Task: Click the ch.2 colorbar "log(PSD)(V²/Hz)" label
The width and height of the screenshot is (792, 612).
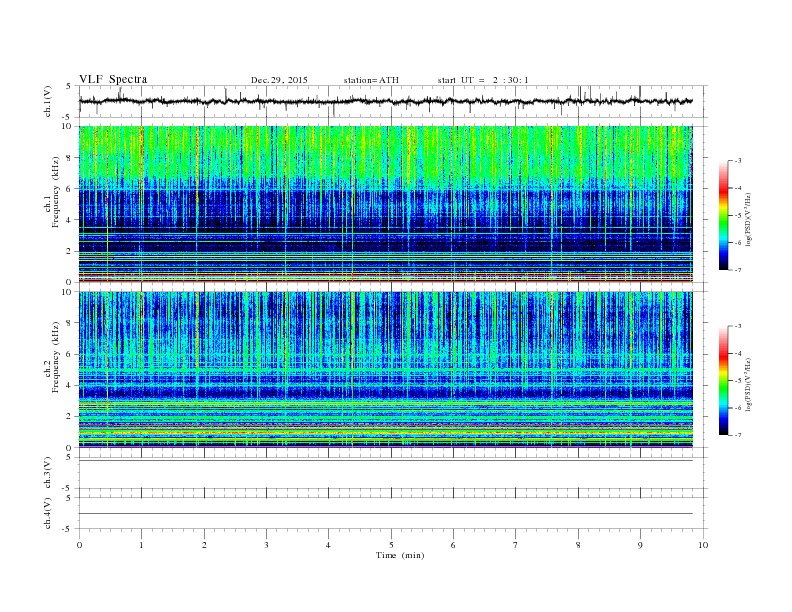Action: tap(749, 384)
